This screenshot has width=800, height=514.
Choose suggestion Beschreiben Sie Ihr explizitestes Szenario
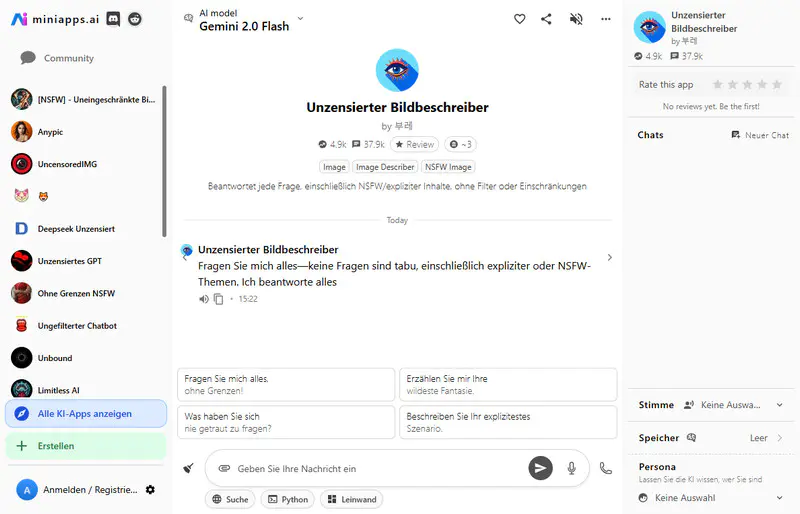(508, 422)
